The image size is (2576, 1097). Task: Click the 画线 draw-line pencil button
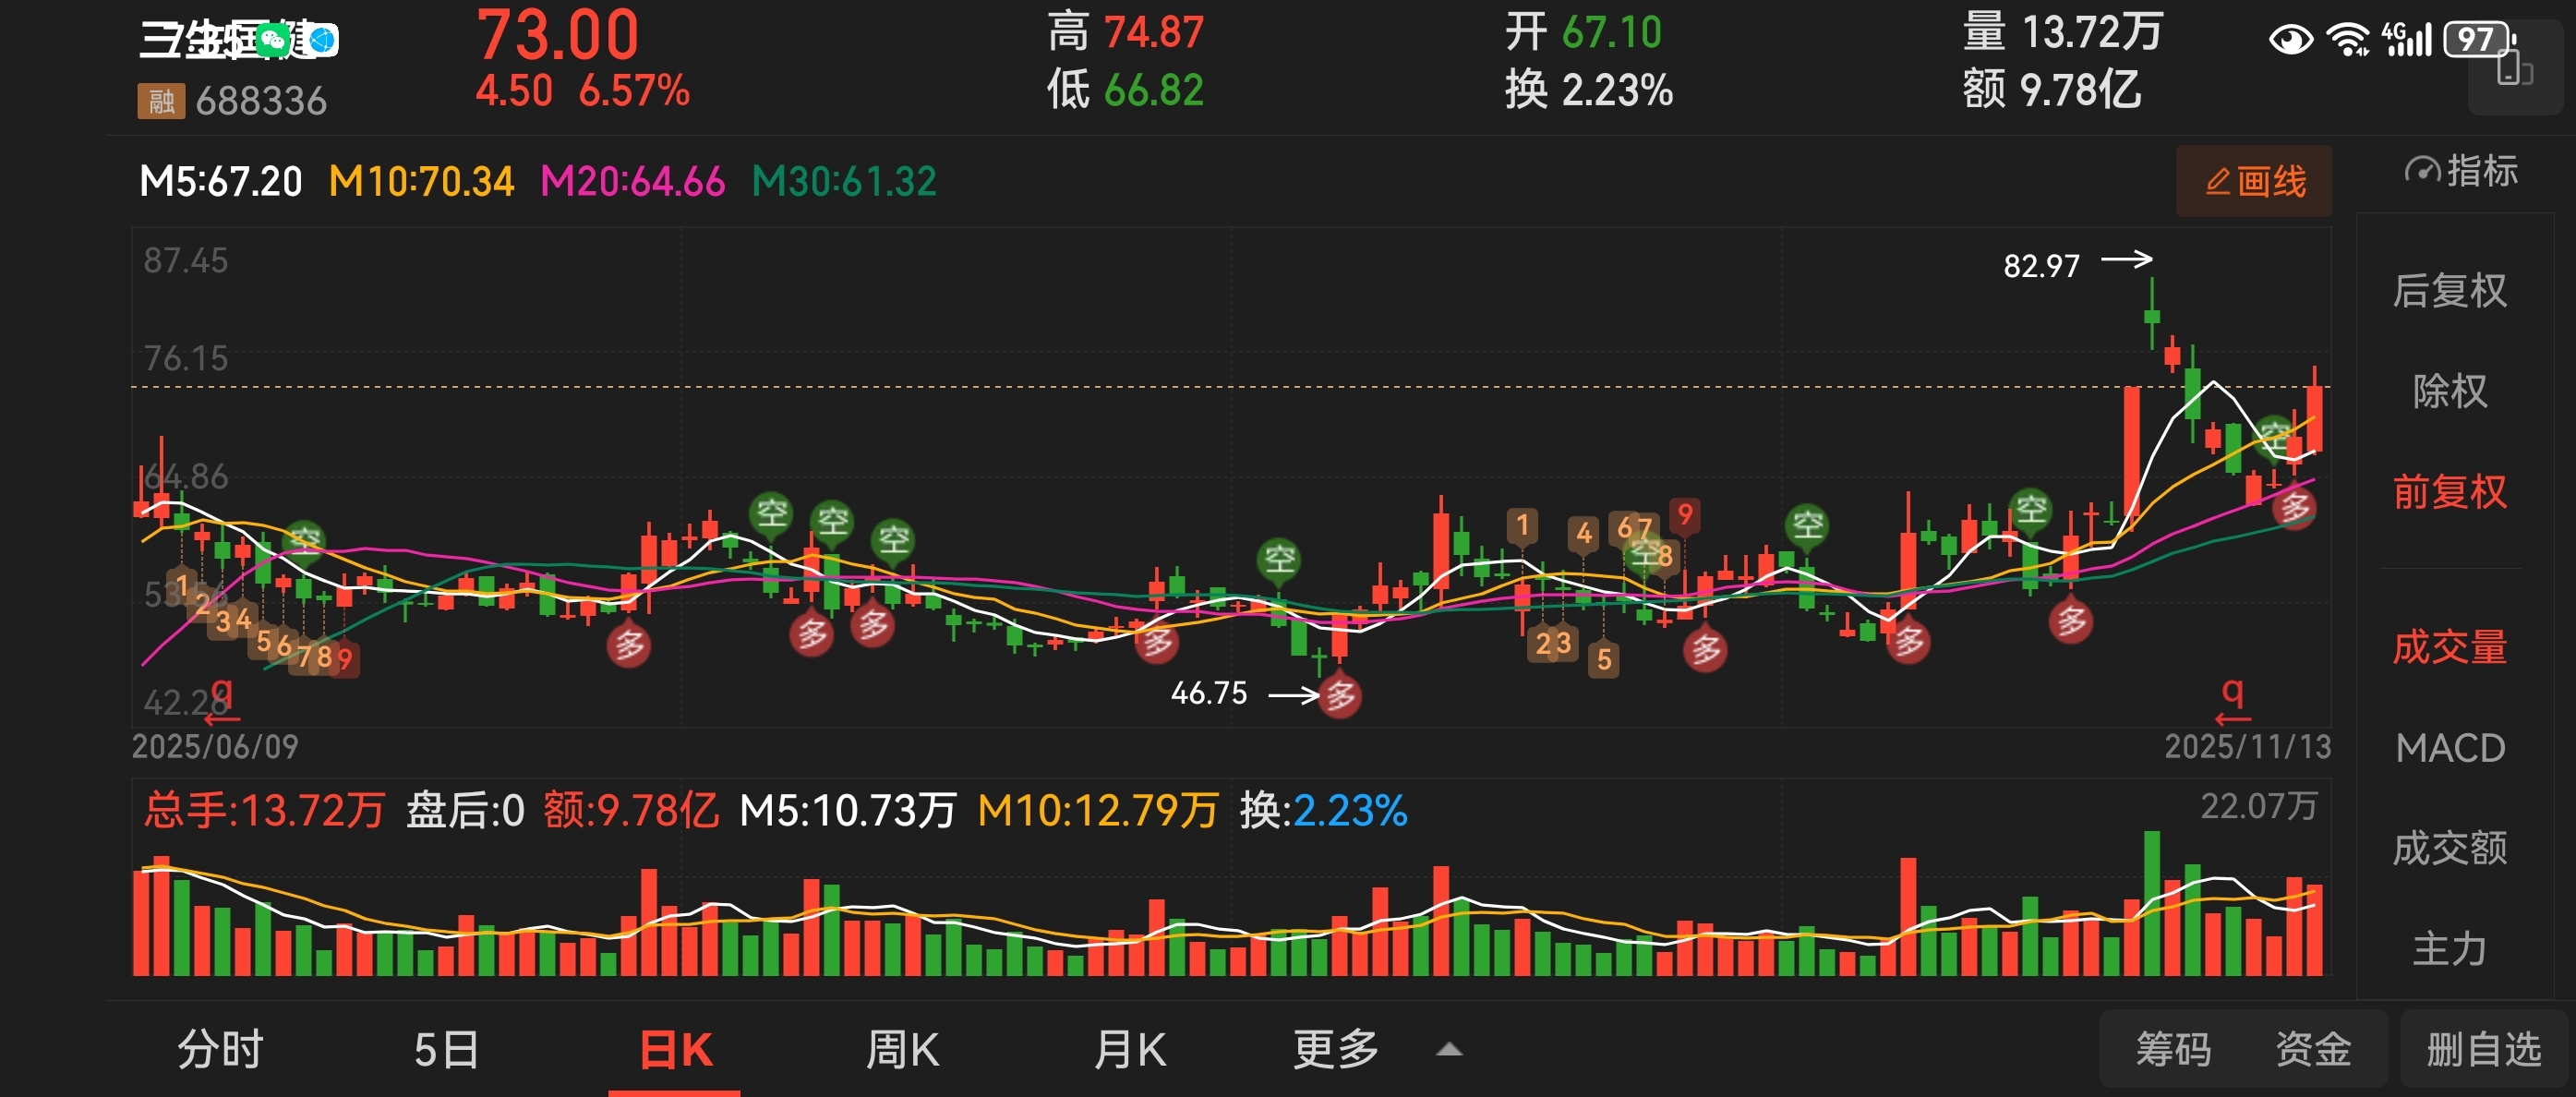(x=2254, y=181)
